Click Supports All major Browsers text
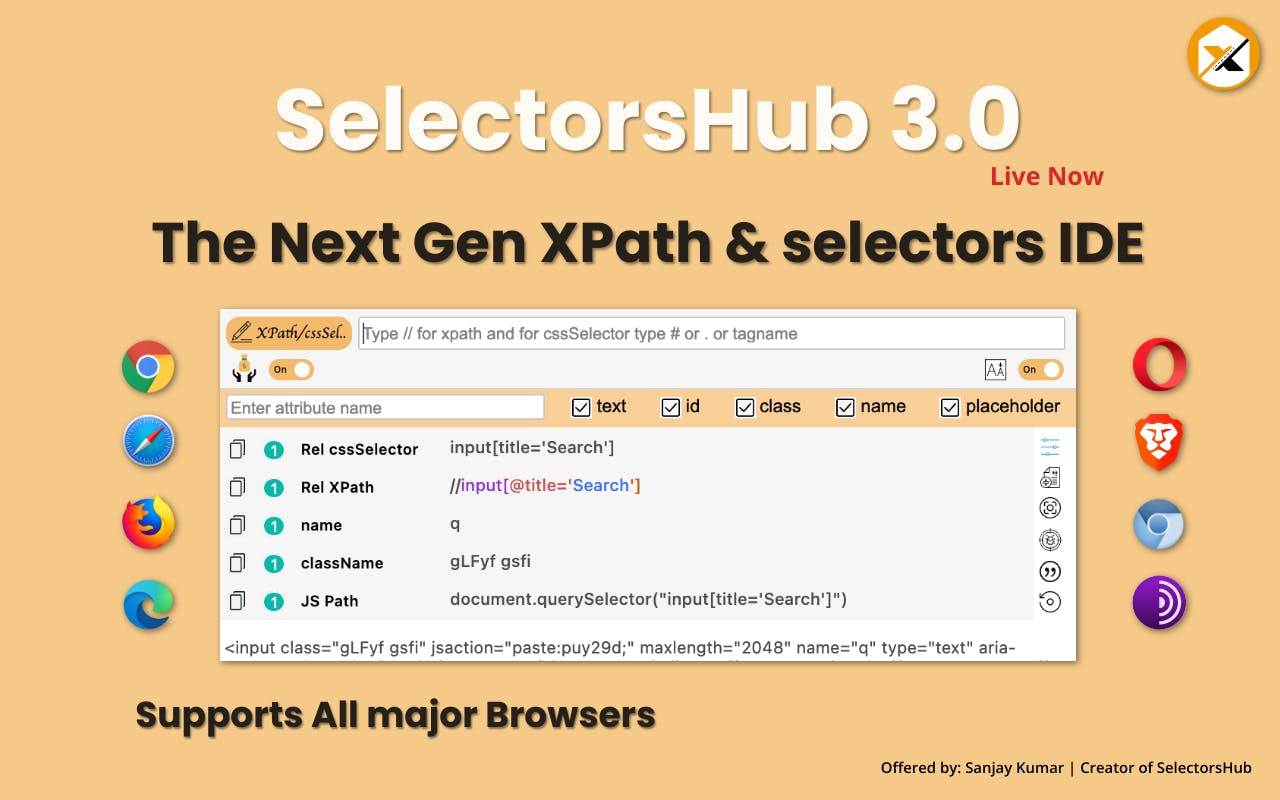Screen dimensions: 1280x800 [396, 715]
